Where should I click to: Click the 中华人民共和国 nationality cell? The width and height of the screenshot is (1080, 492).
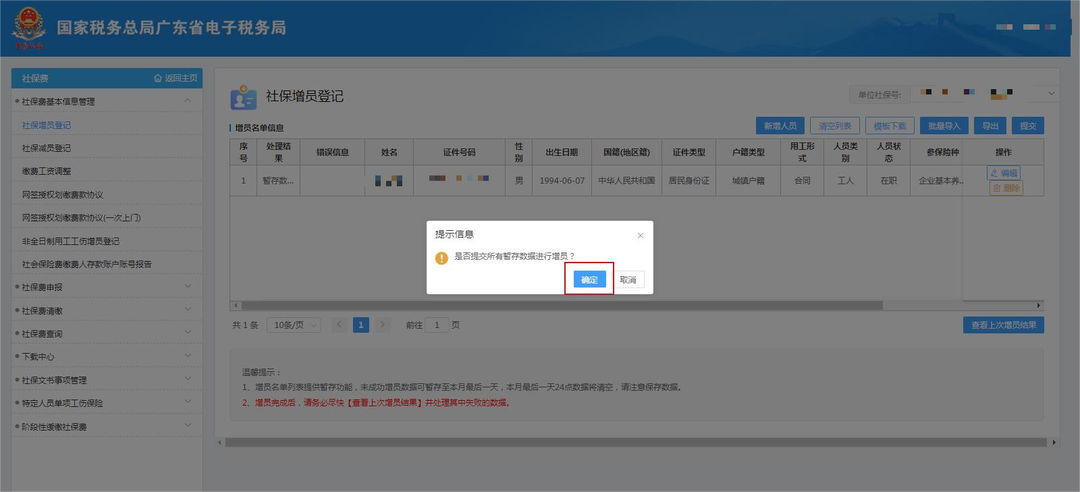coord(626,181)
